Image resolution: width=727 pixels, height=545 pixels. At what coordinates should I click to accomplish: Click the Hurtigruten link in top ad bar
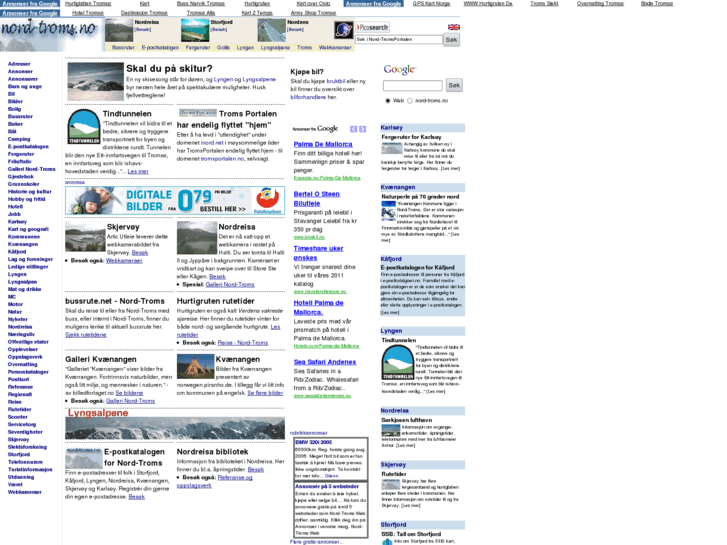(x=257, y=4)
